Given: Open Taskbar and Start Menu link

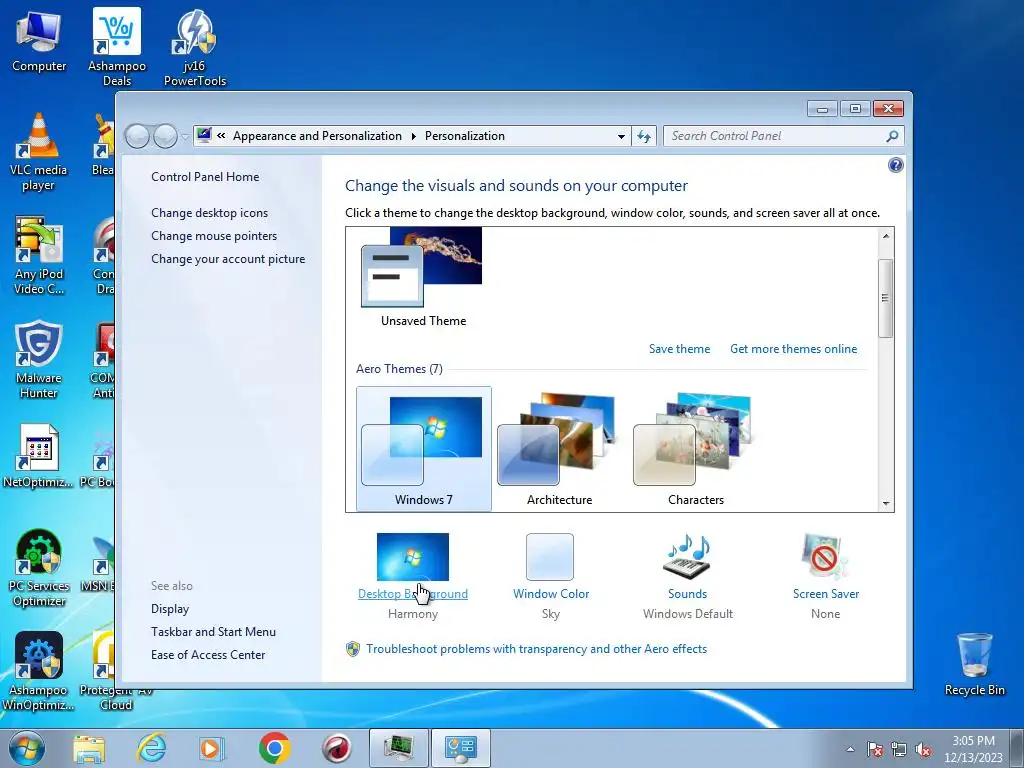Looking at the screenshot, I should [214, 632].
